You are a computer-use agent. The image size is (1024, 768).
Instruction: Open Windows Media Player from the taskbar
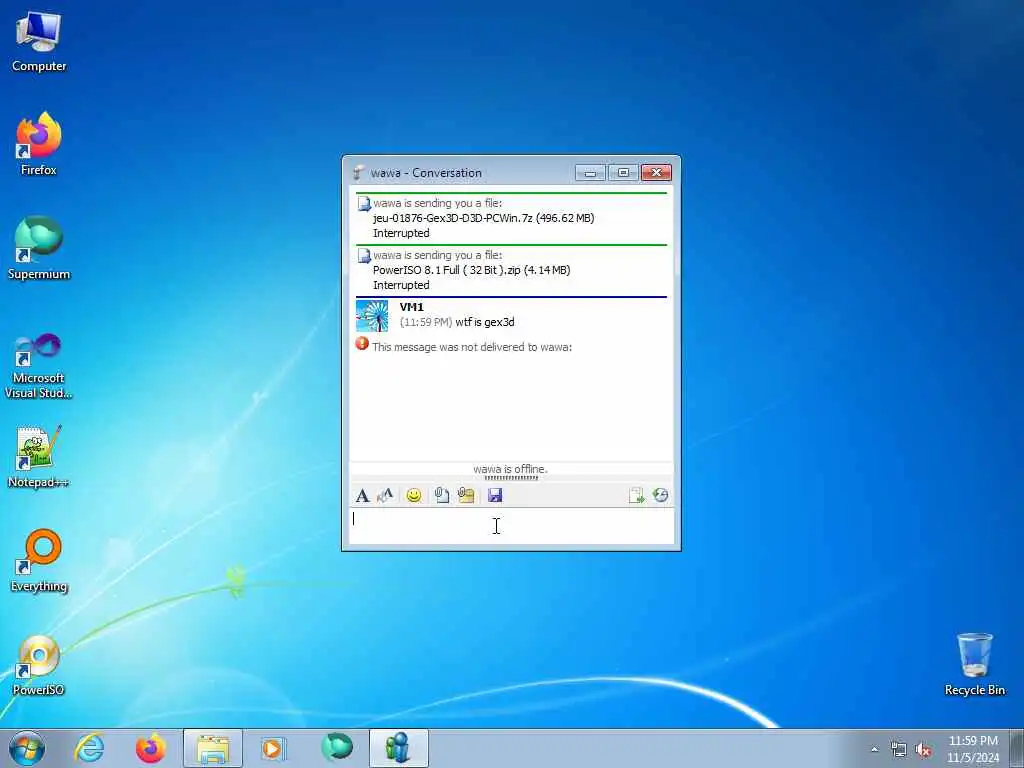coord(274,748)
